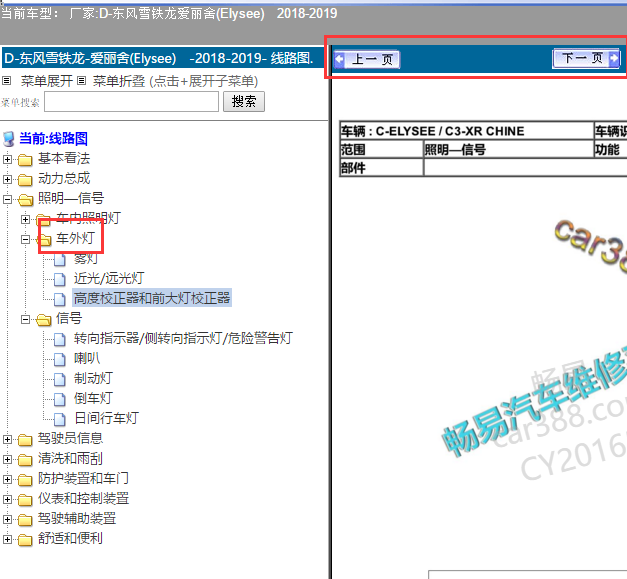627x579 pixels.
Task: Click the 驾驶辅助装置 folder icon
Action: click(25, 519)
